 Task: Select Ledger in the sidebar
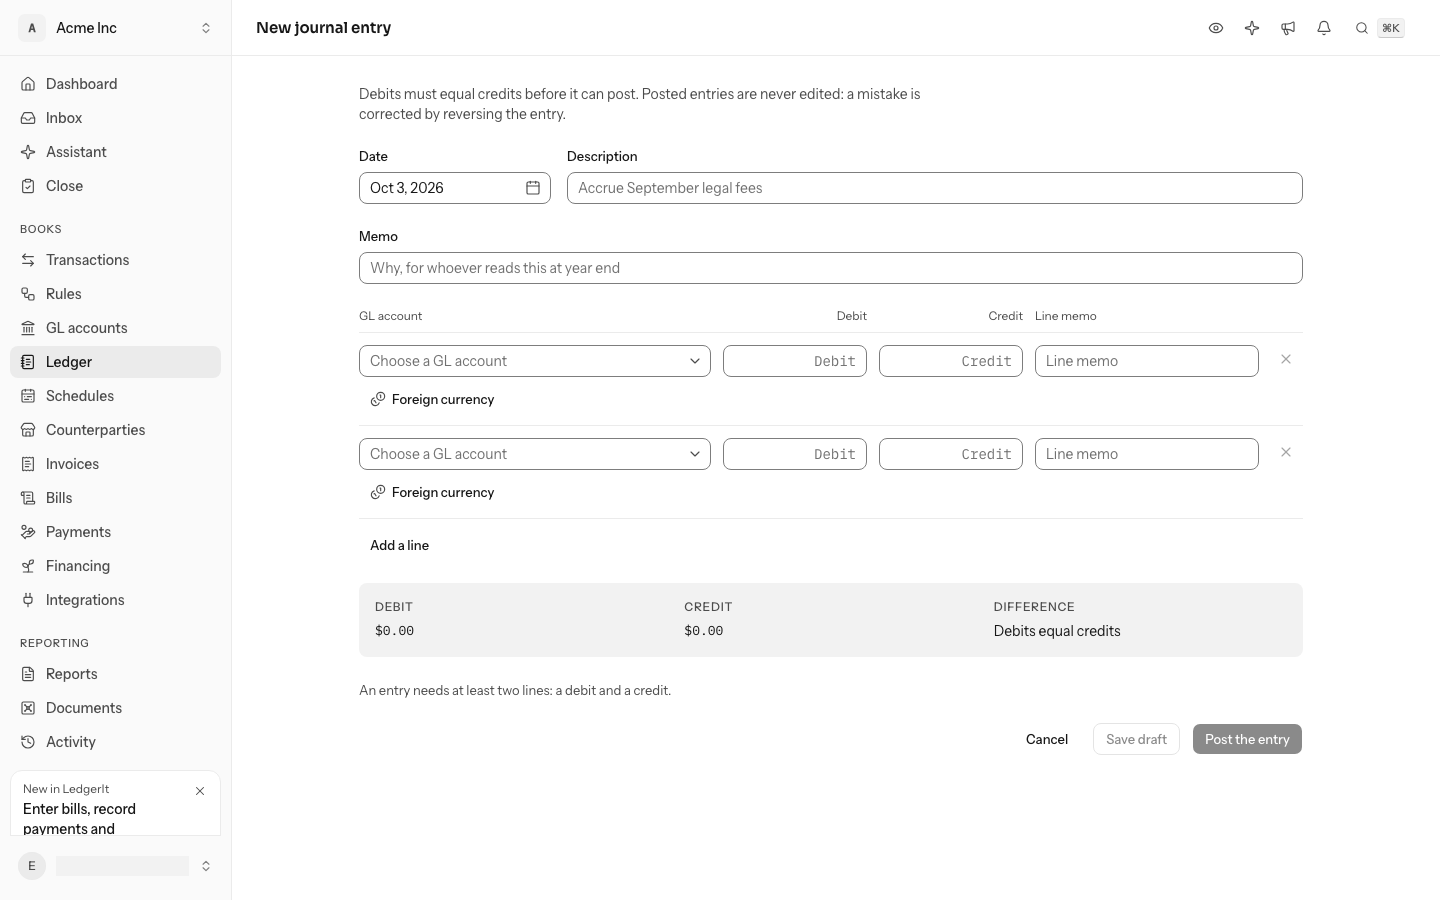[x=116, y=362]
